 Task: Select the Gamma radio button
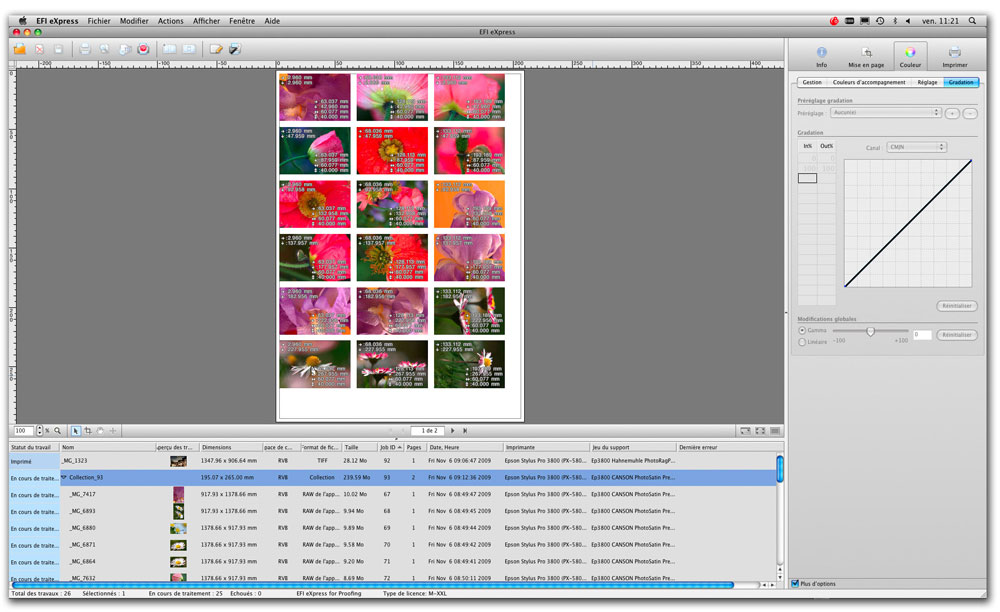click(802, 330)
